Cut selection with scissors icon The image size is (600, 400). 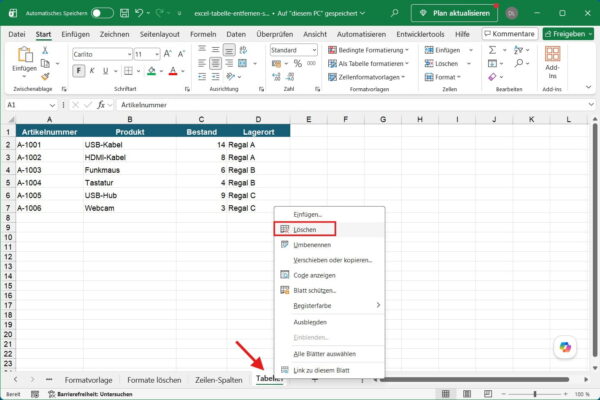45,50
